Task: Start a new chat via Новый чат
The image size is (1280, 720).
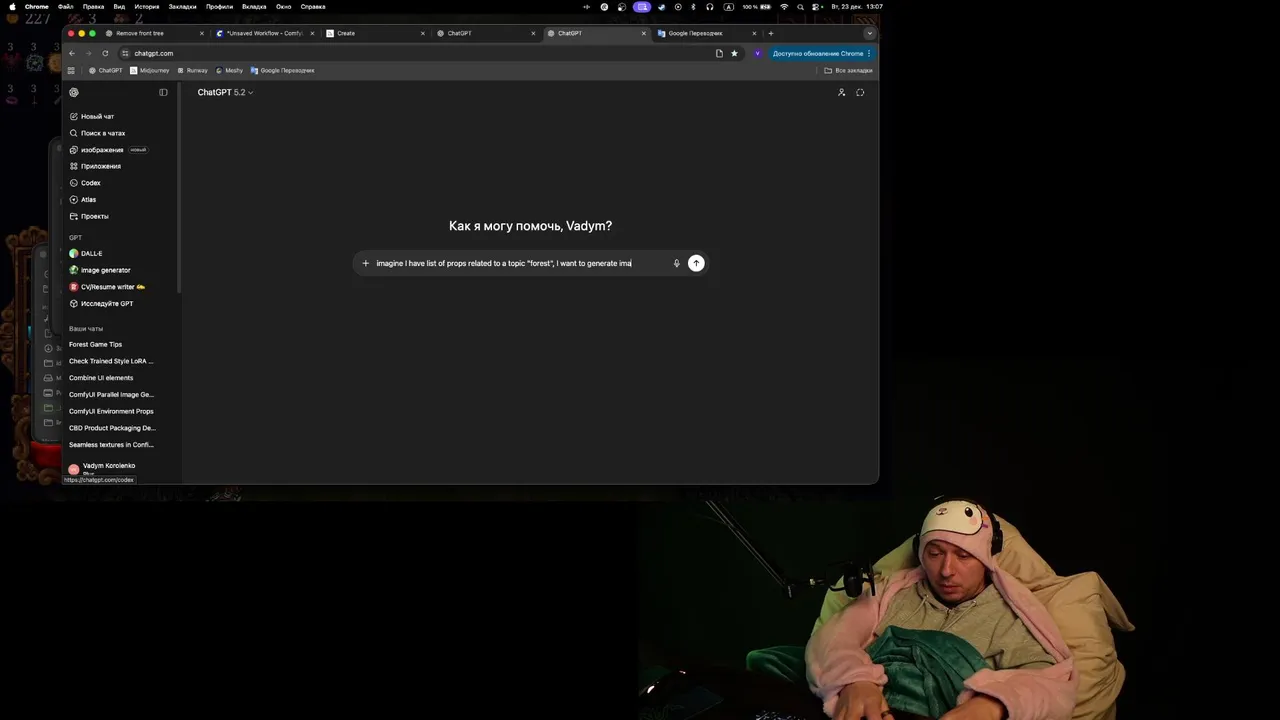Action: tap(91, 116)
